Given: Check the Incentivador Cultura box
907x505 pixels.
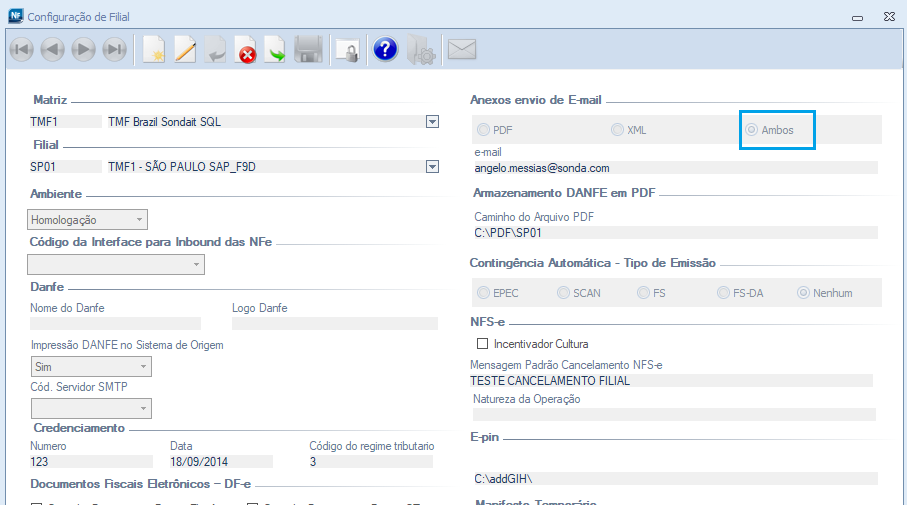Looking at the screenshot, I should tap(482, 344).
